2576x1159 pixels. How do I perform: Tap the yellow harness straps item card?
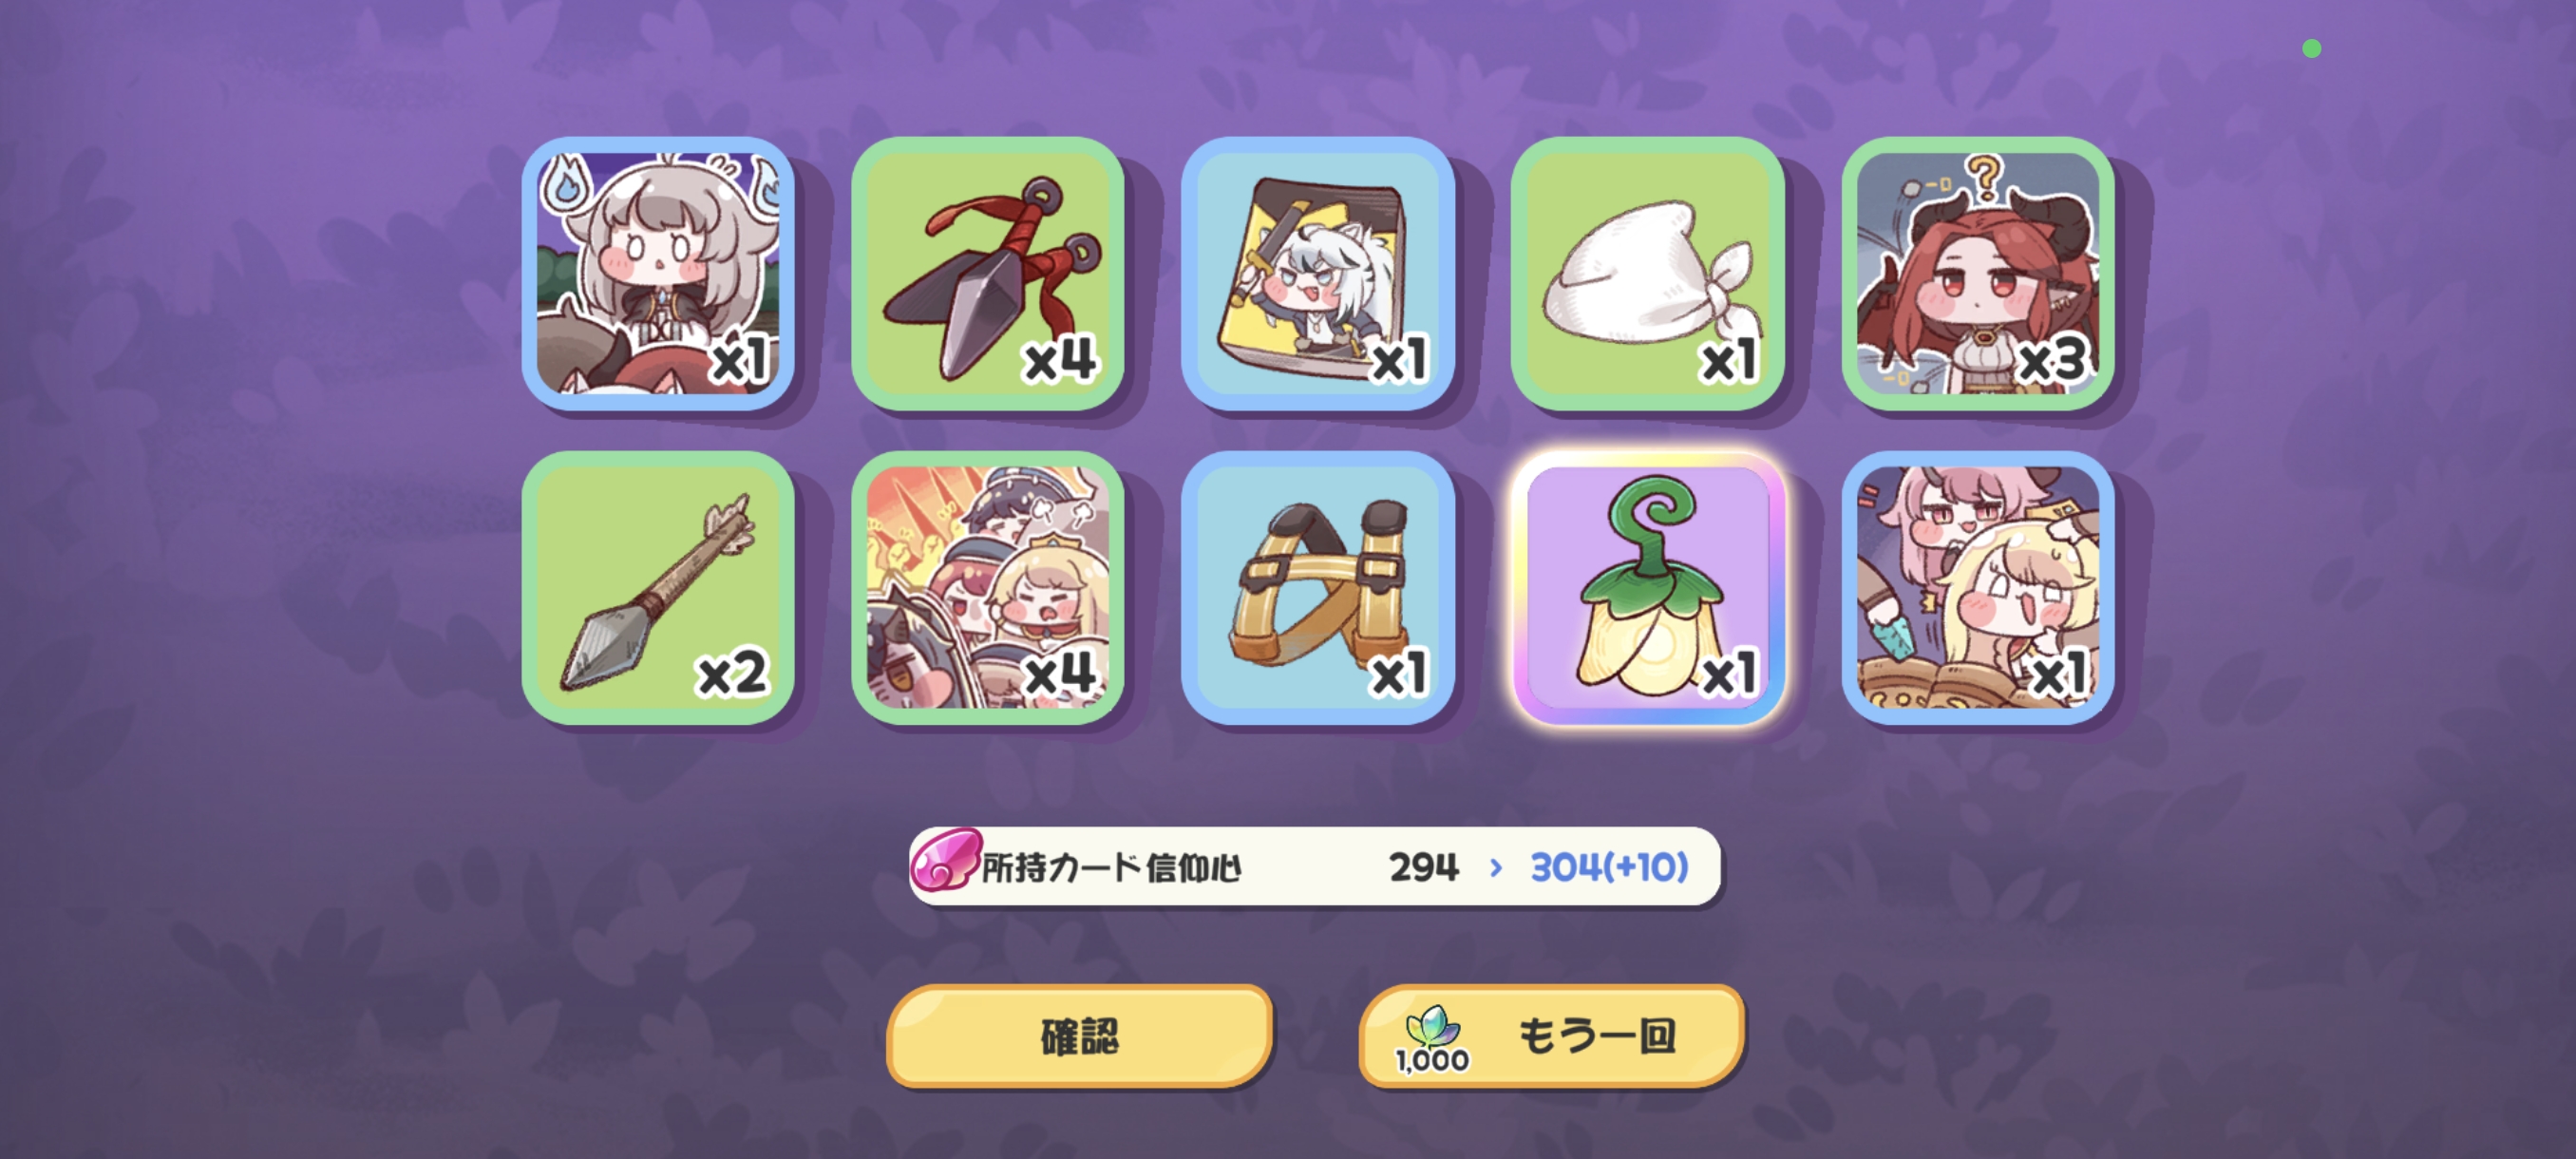tap(1318, 587)
